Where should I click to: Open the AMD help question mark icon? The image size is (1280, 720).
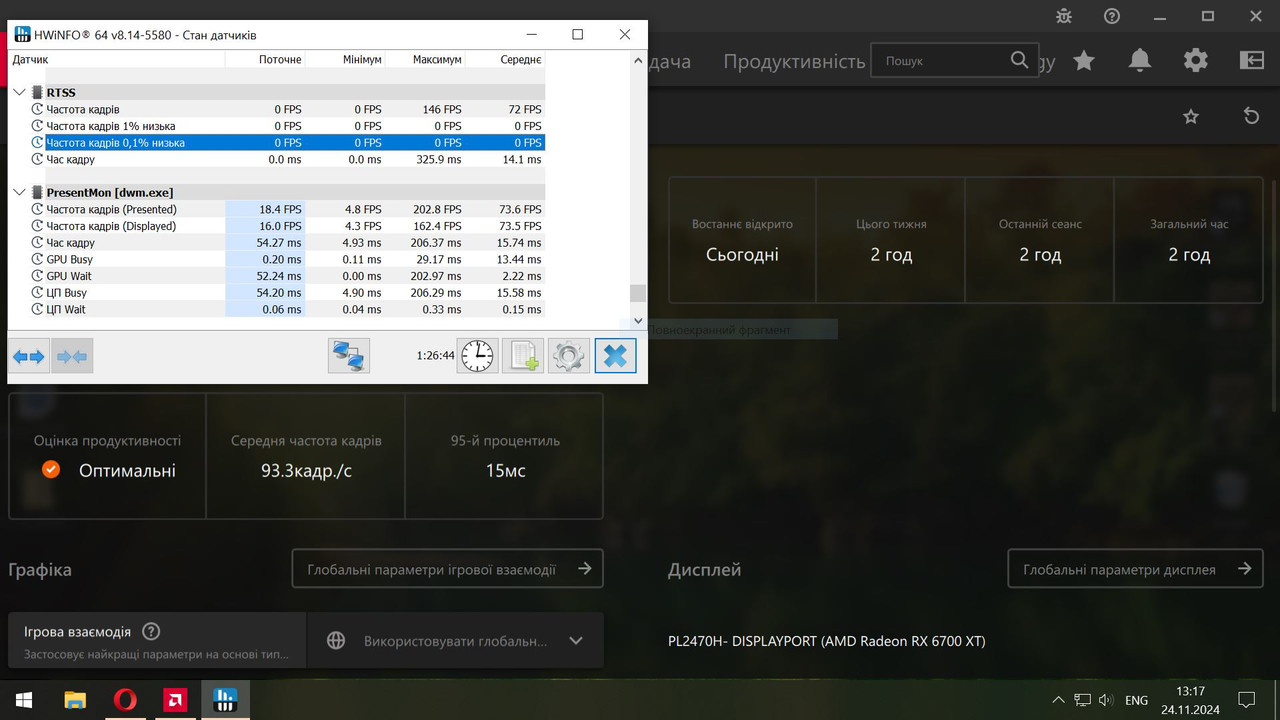[1112, 16]
